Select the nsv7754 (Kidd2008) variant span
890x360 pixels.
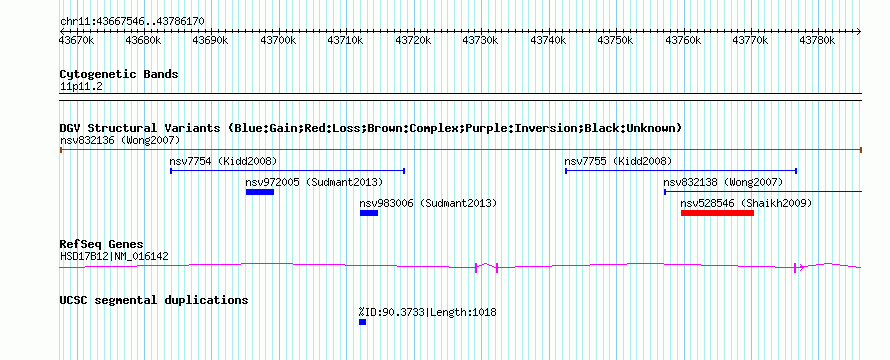click(x=288, y=170)
